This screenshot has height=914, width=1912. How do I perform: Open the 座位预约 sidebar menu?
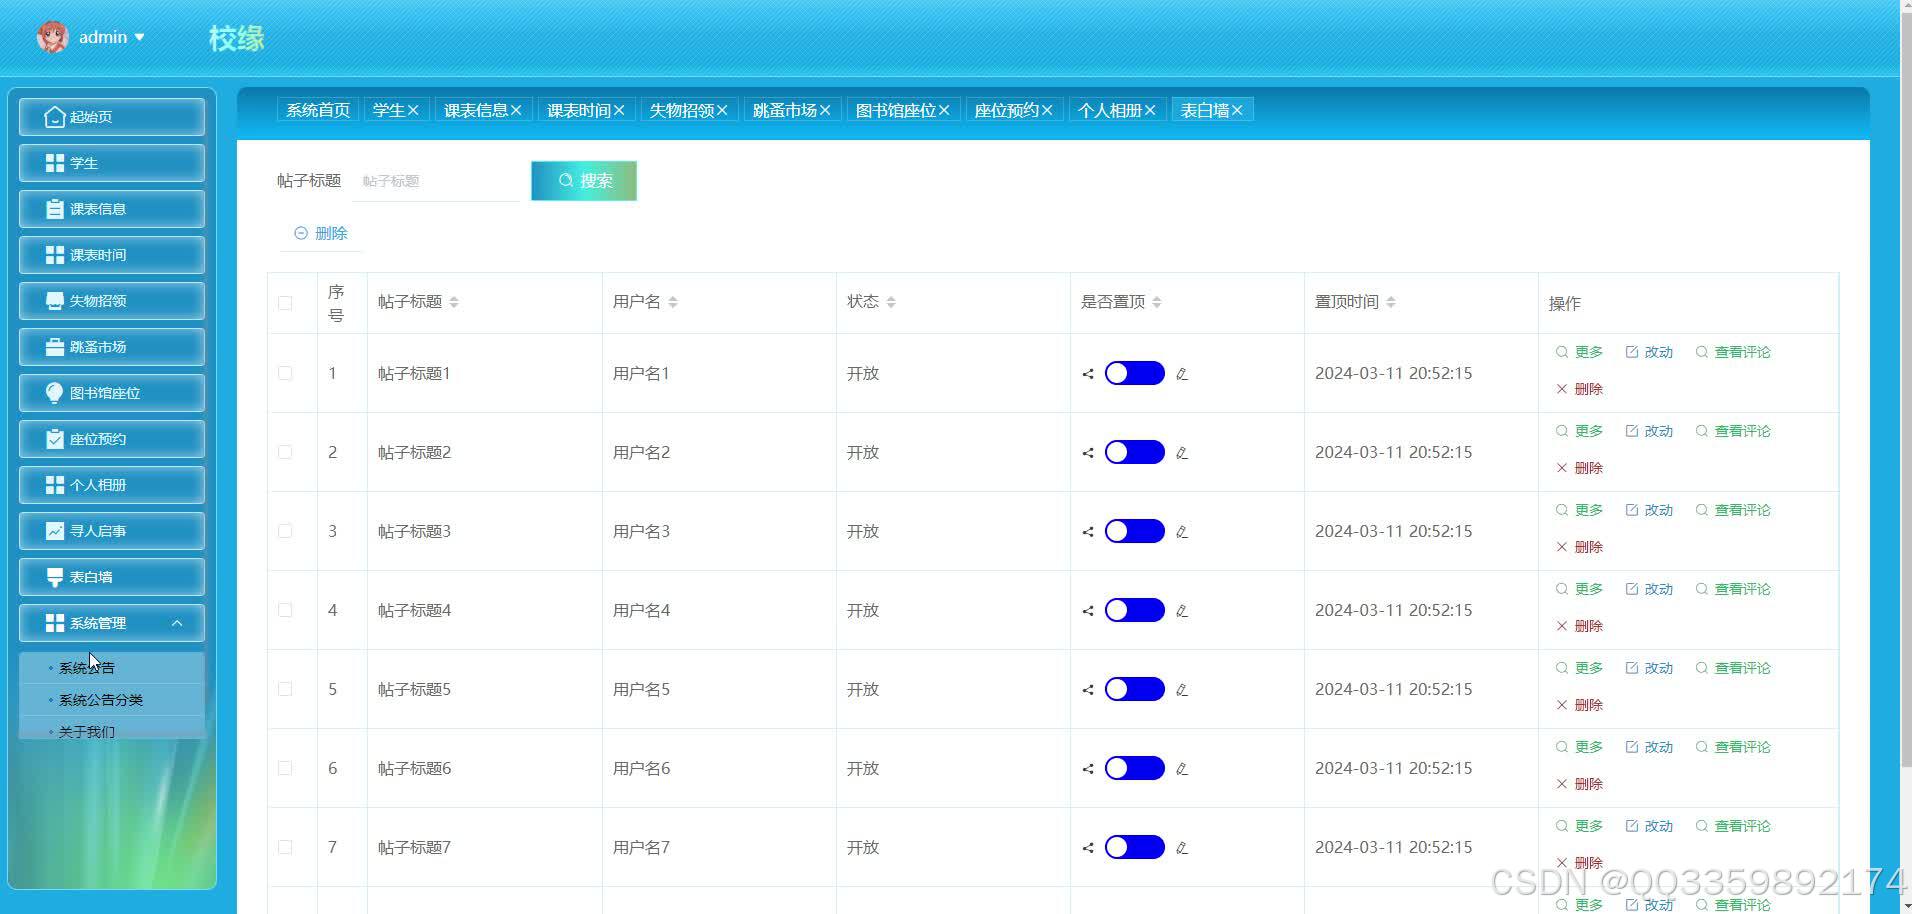coord(112,439)
